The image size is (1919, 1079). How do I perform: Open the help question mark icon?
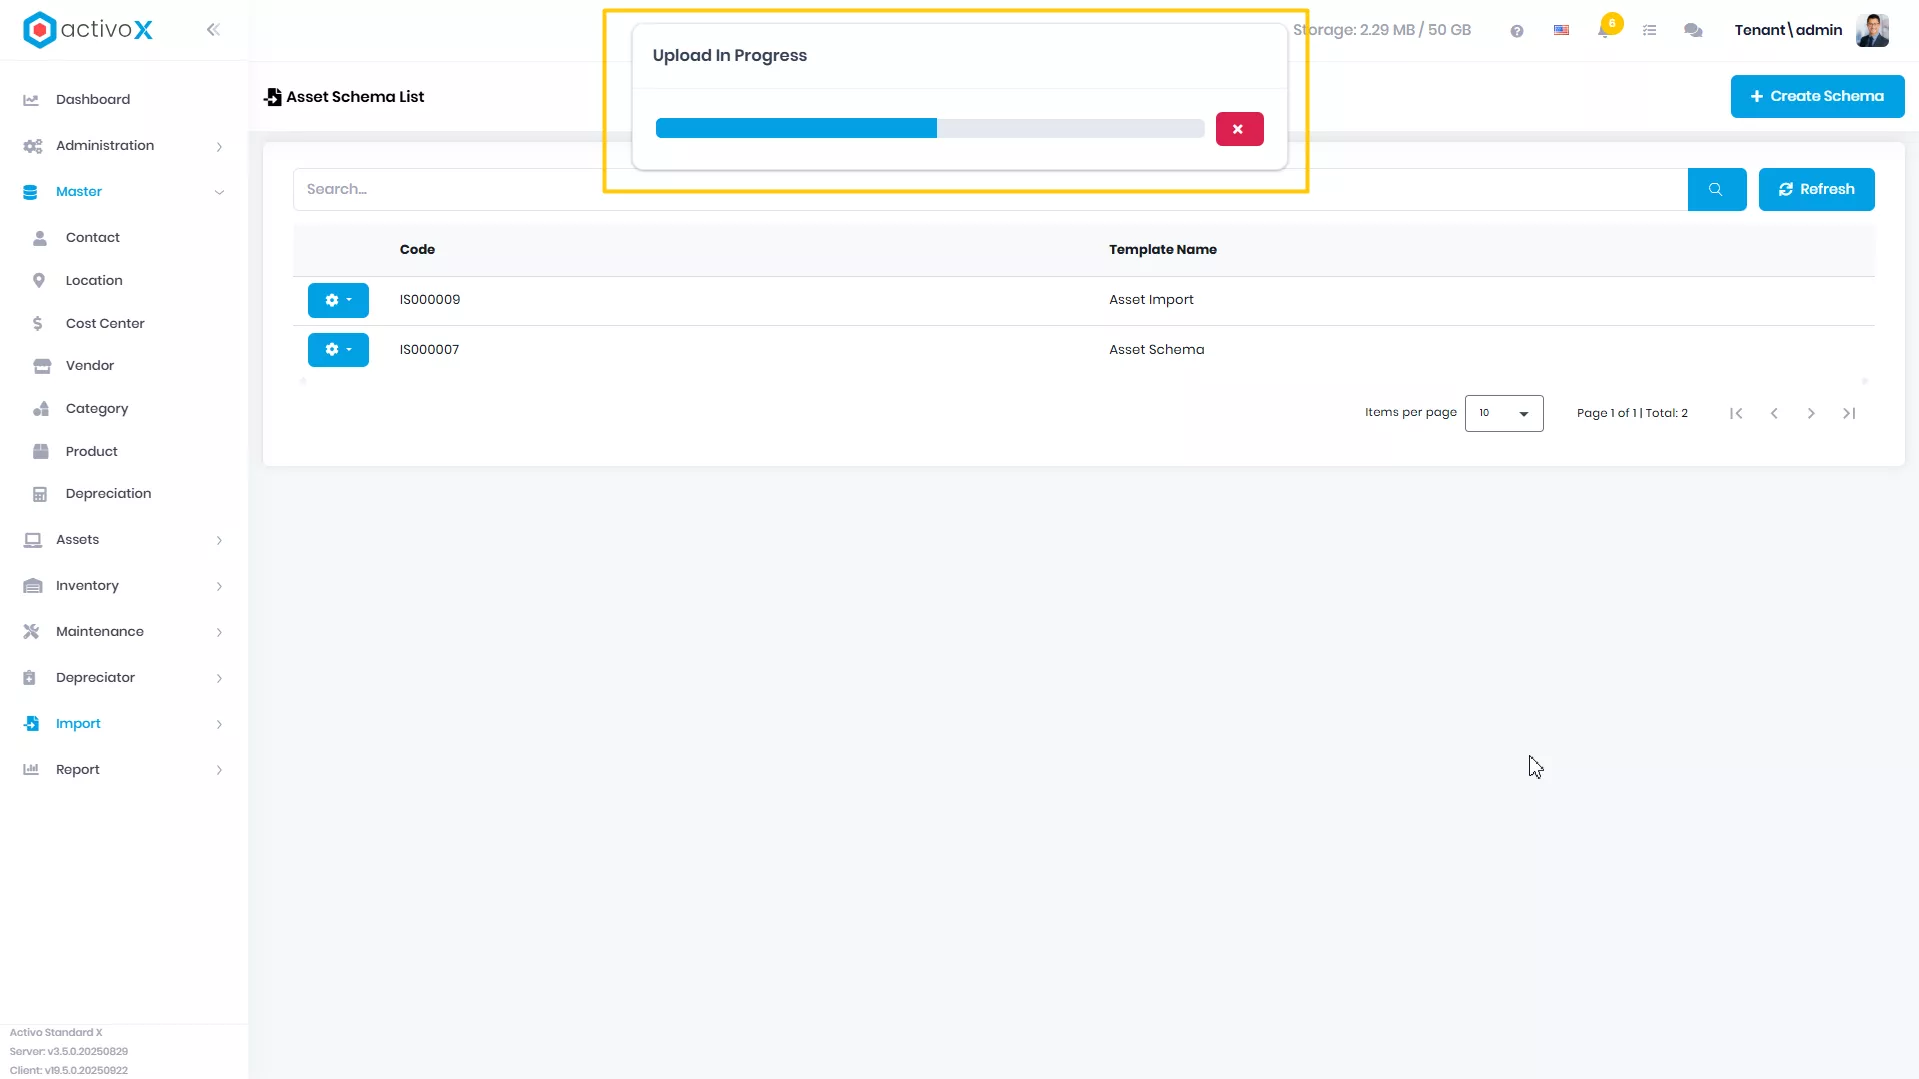click(x=1517, y=31)
